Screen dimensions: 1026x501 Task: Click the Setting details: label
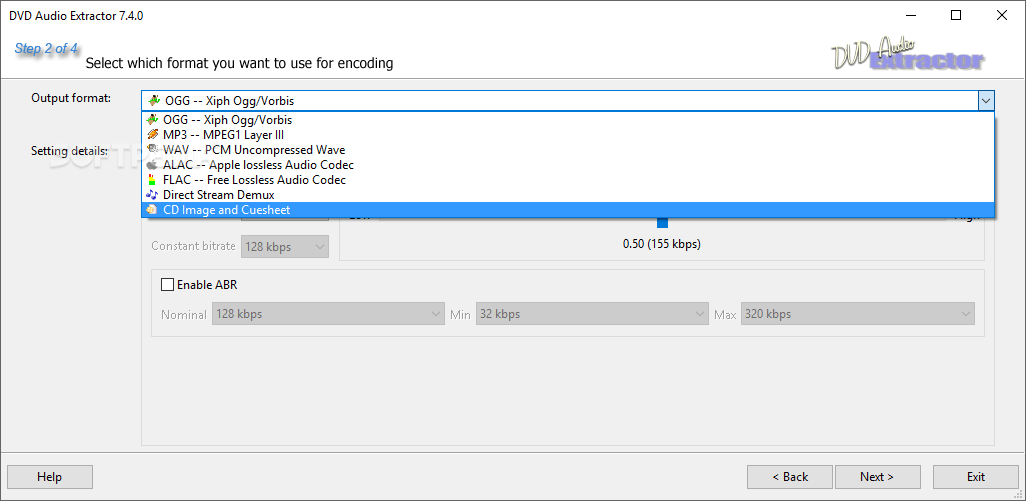(x=69, y=151)
